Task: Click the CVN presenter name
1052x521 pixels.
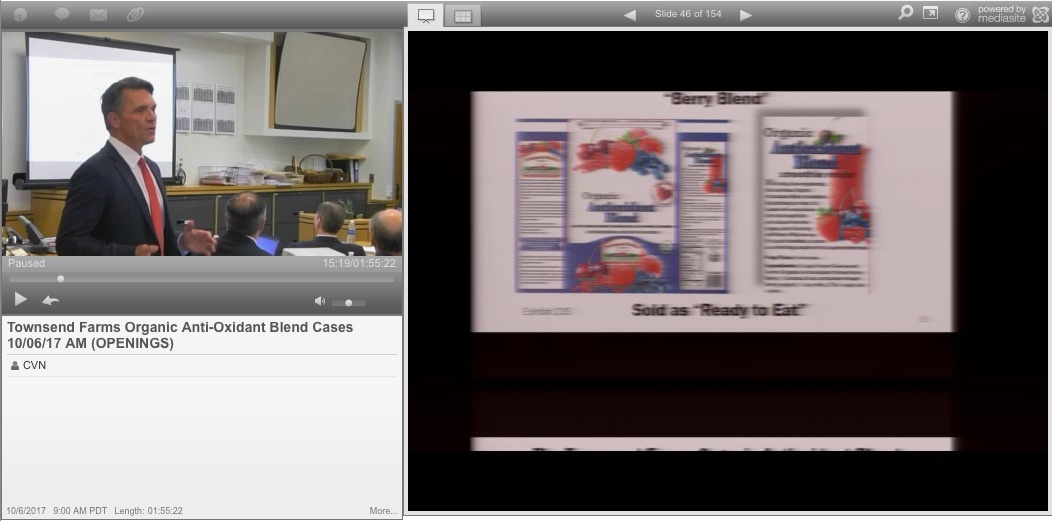Action: click(34, 365)
